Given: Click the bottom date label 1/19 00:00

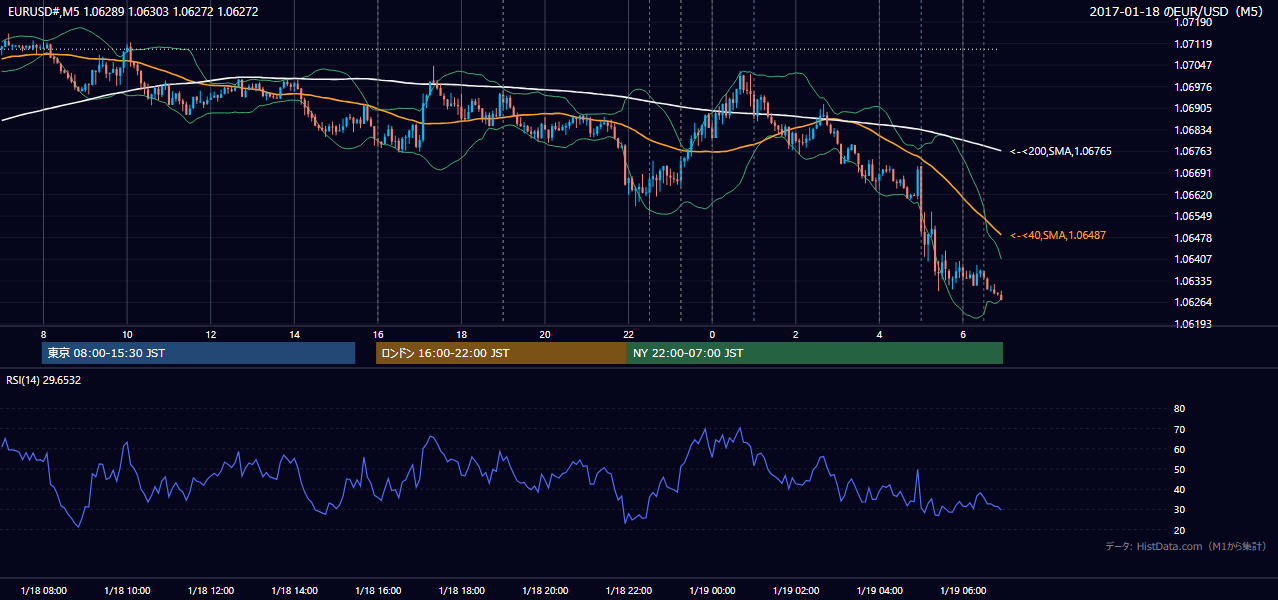Looking at the screenshot, I should click(712, 591).
